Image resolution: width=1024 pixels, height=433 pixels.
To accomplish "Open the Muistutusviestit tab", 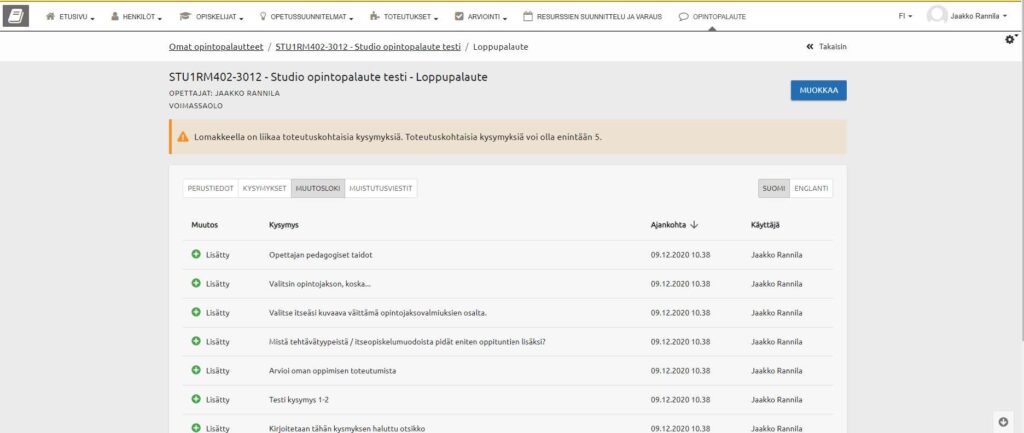I will (380, 188).
